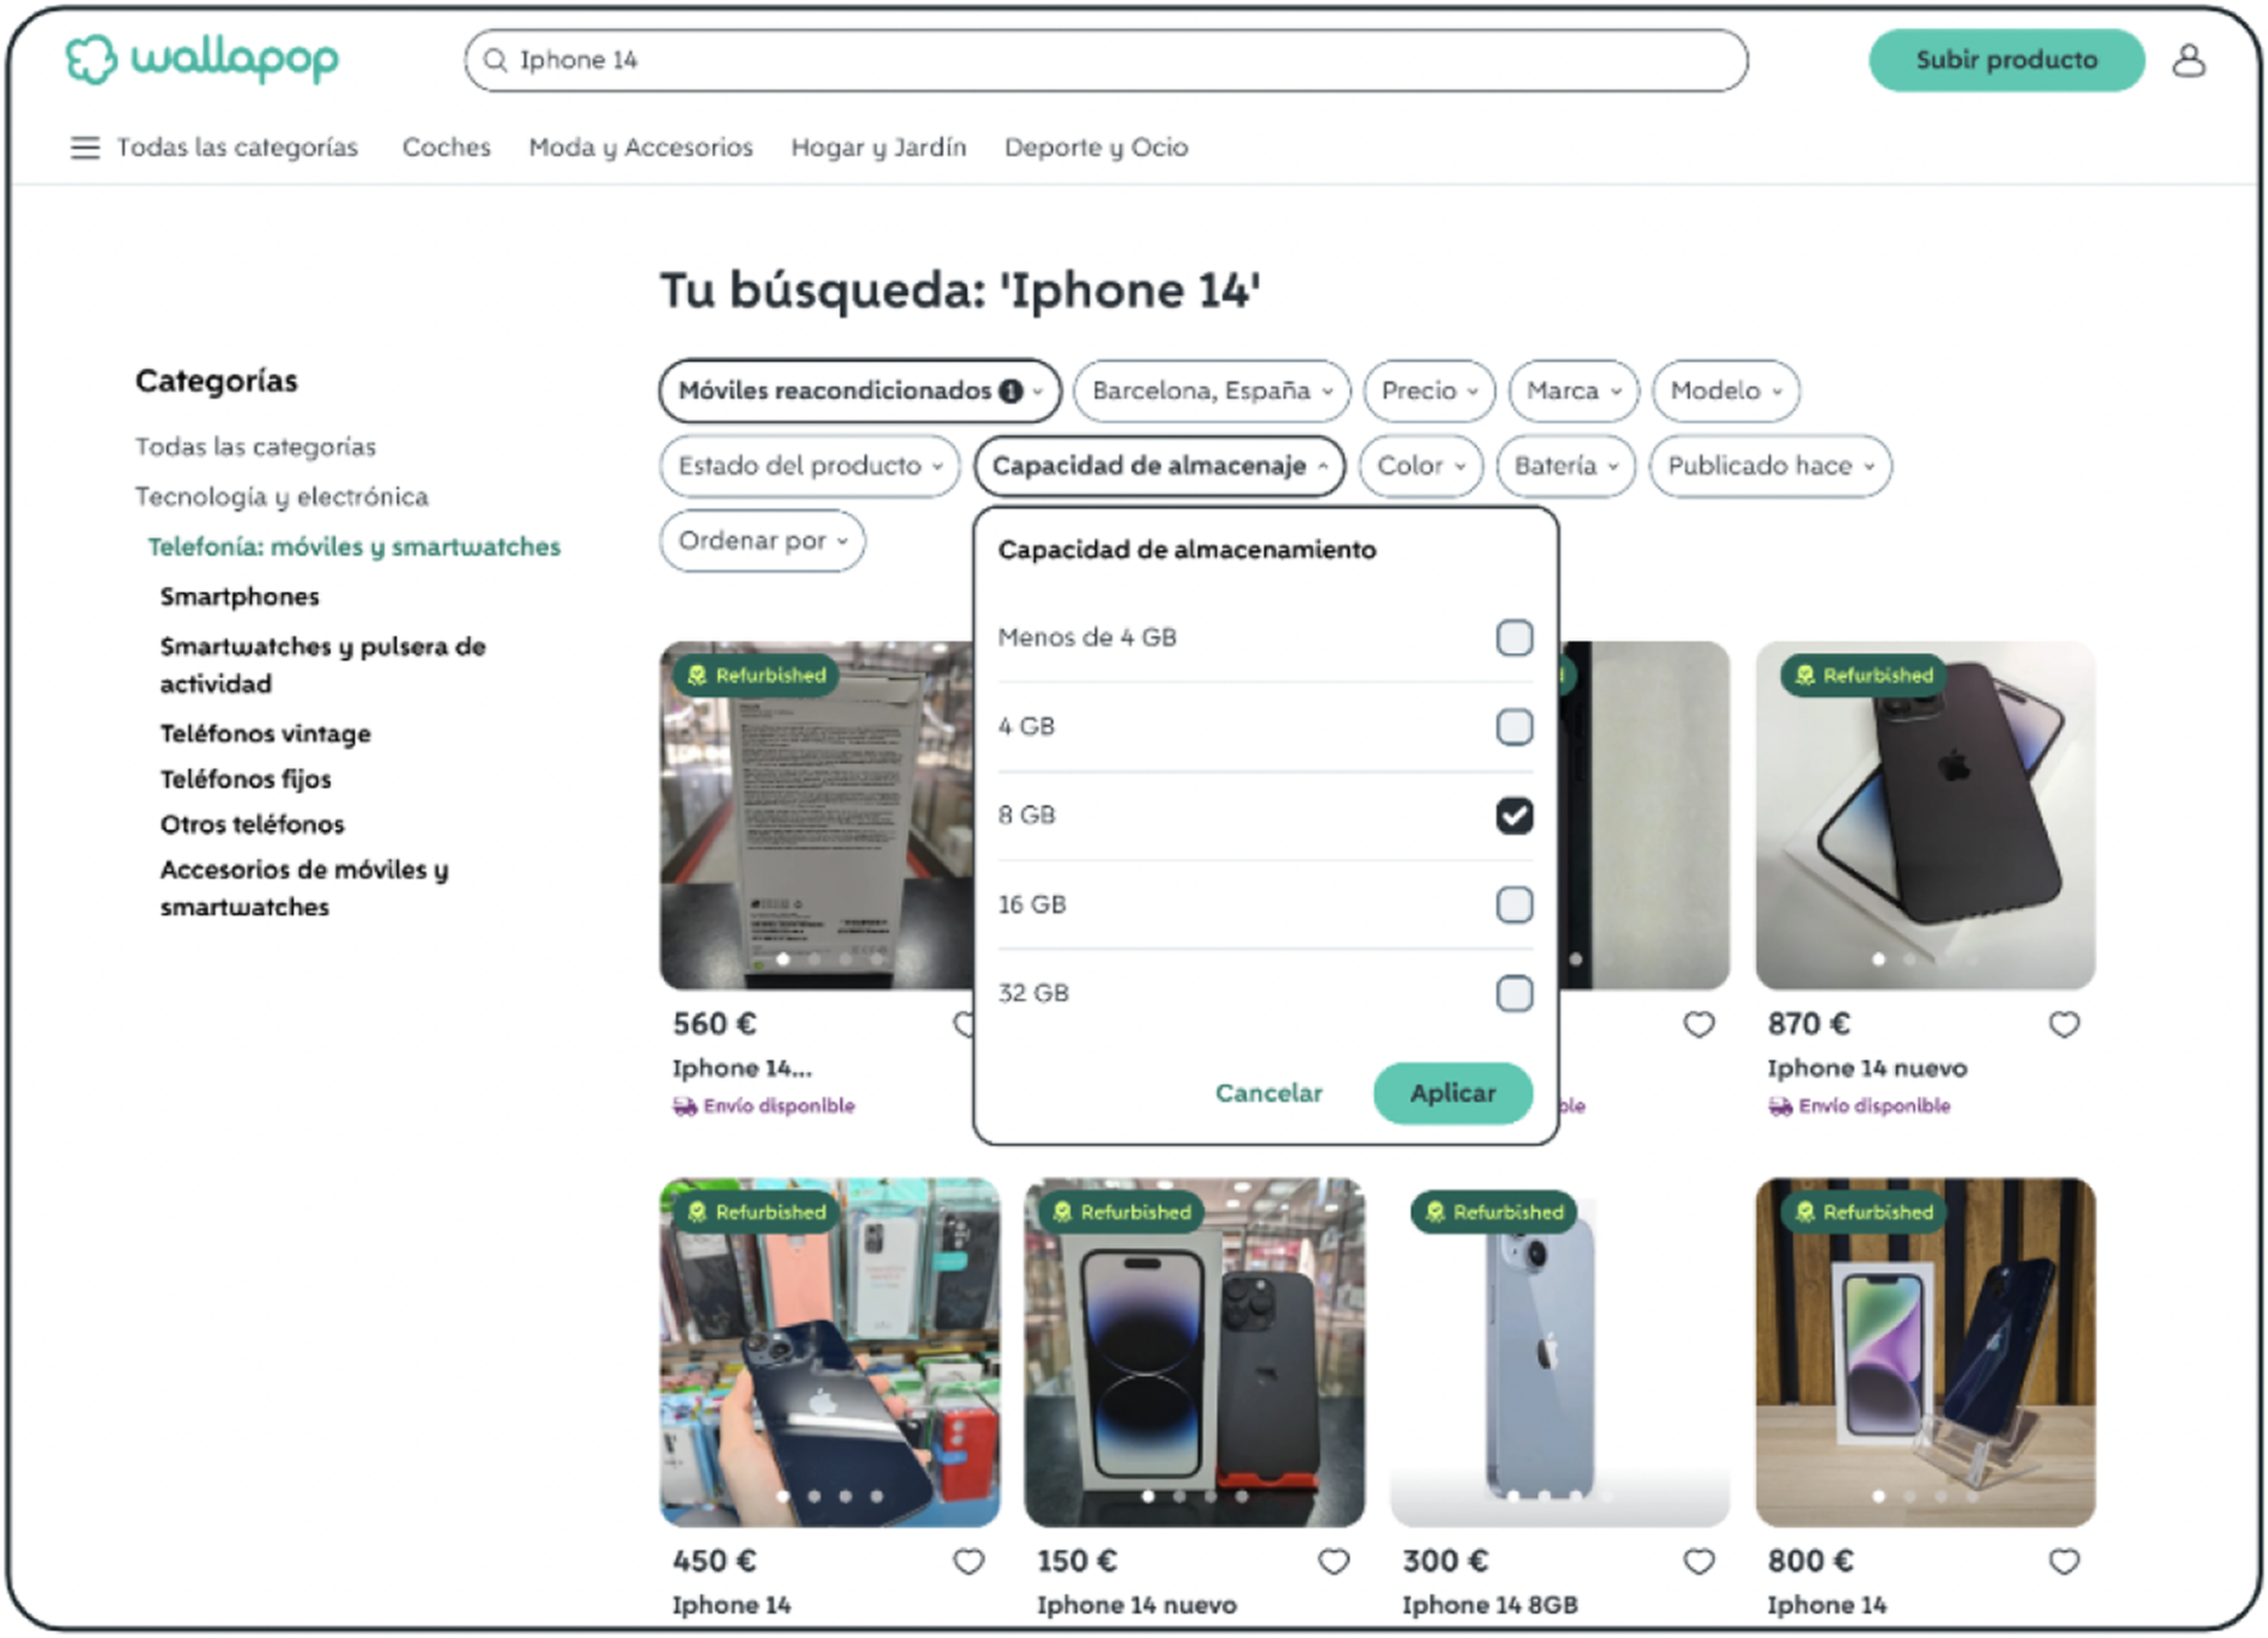Open the Ordenar por dropdown
The height and width of the screenshot is (1638, 2268).
click(x=762, y=541)
